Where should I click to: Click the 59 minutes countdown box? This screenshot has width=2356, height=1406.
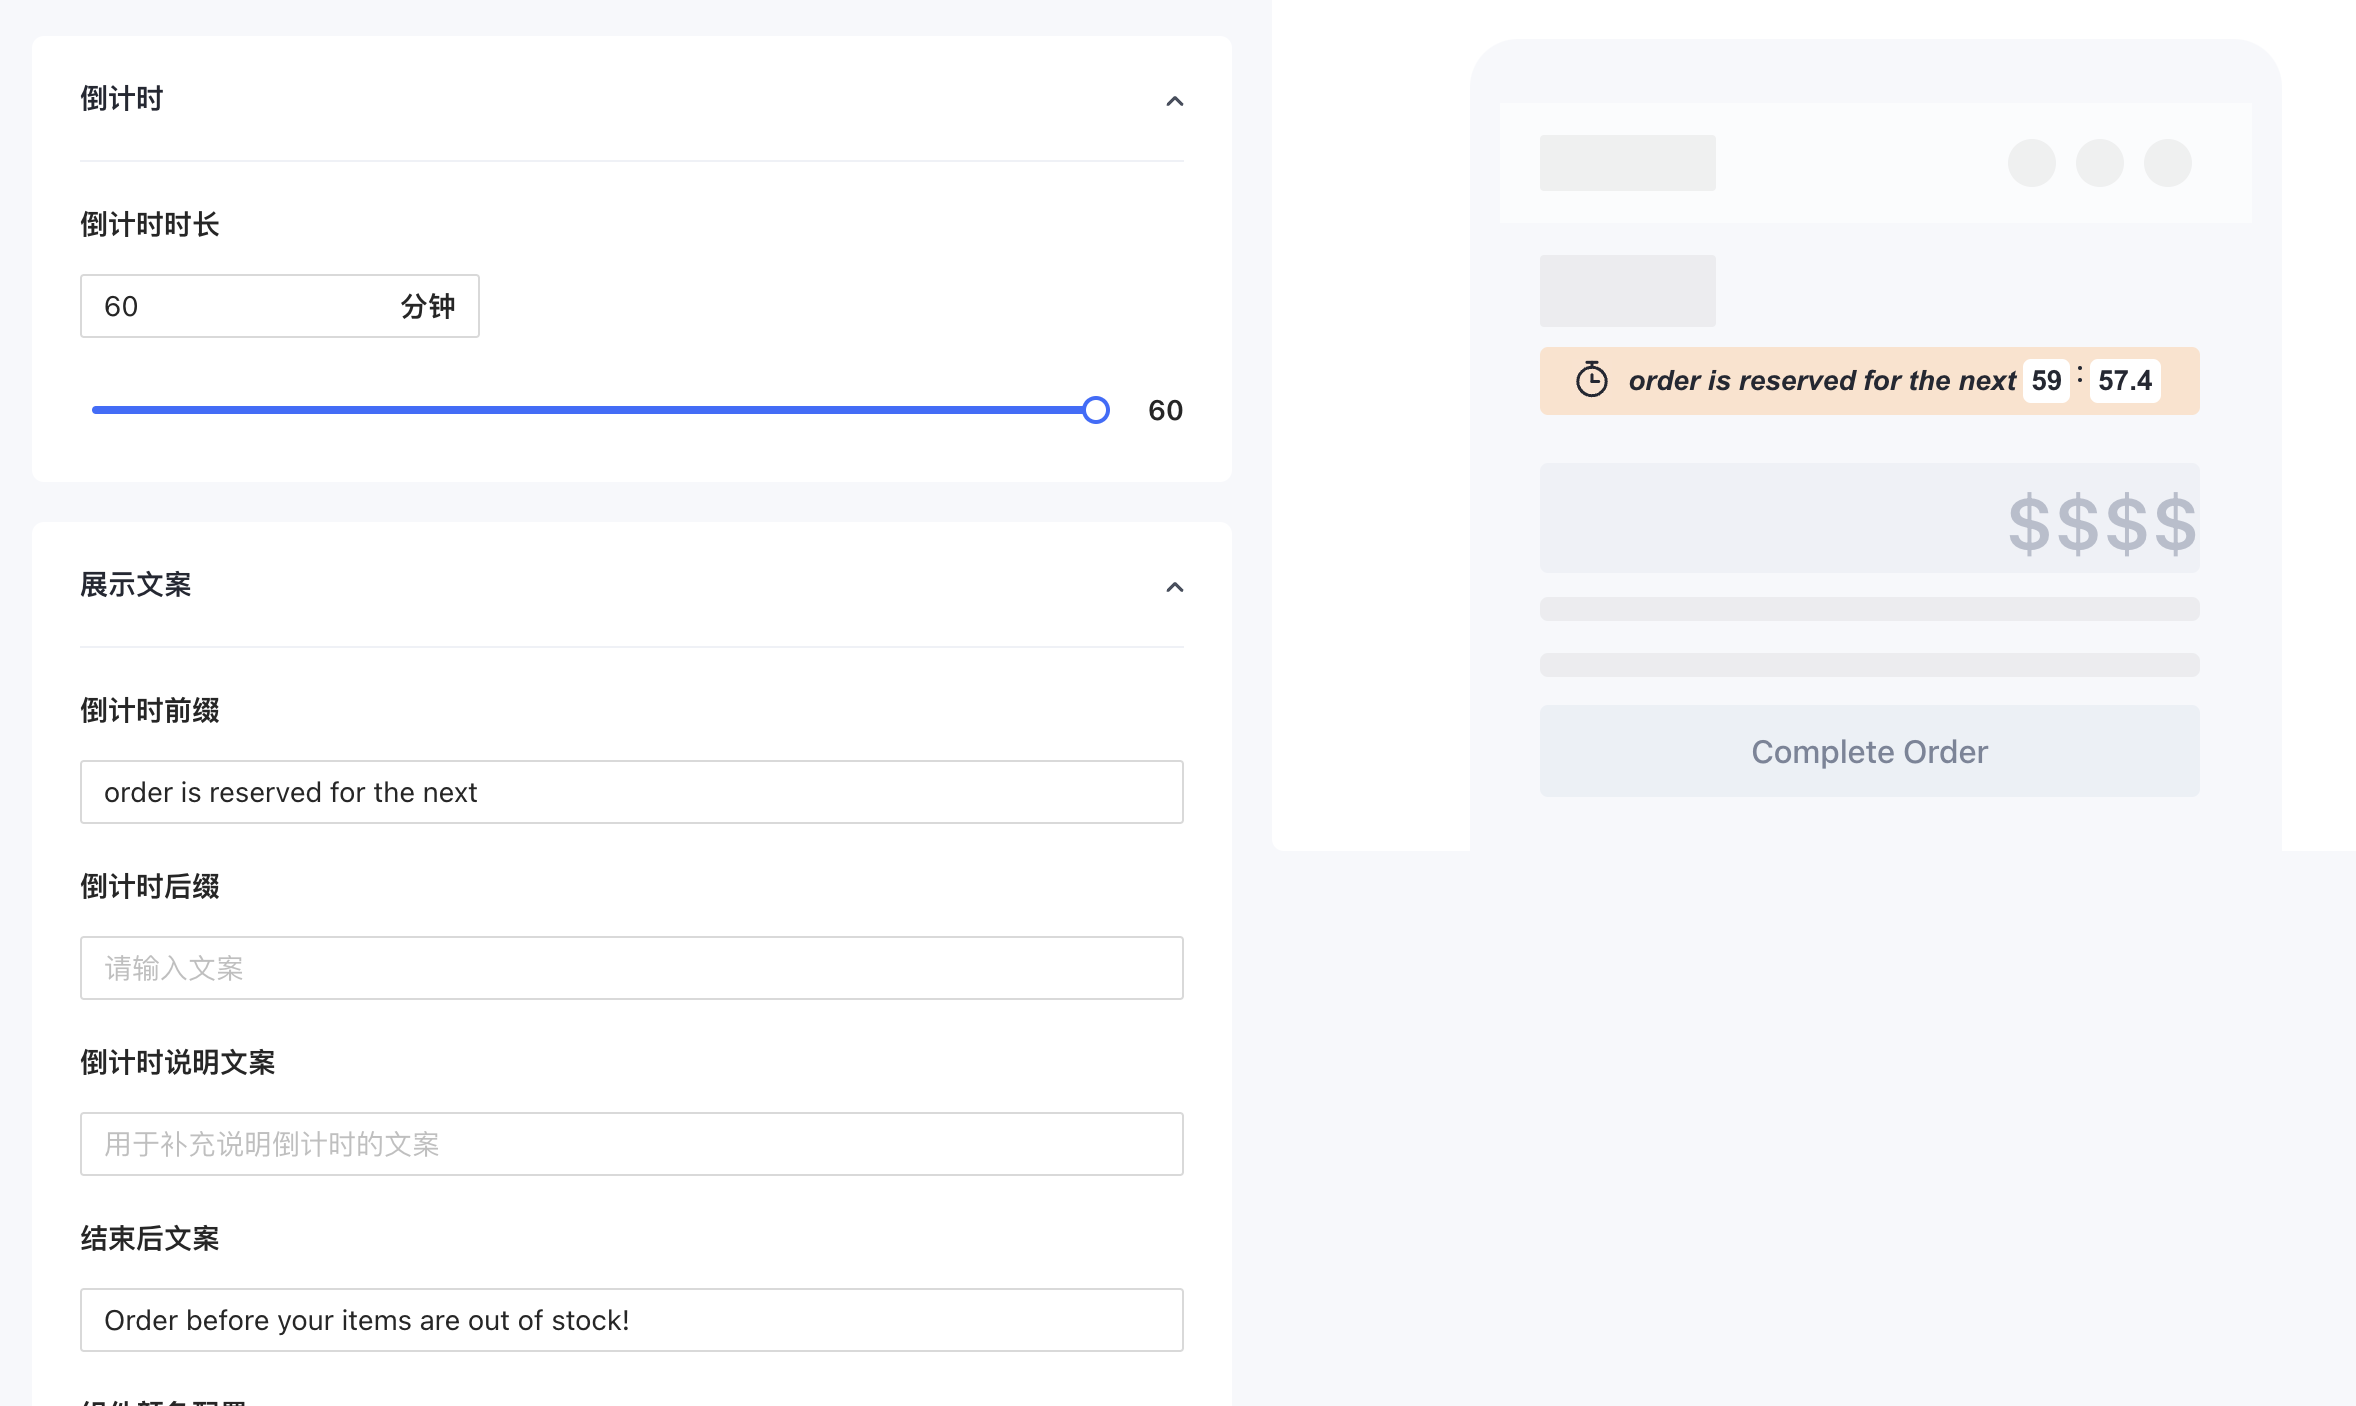[2046, 381]
